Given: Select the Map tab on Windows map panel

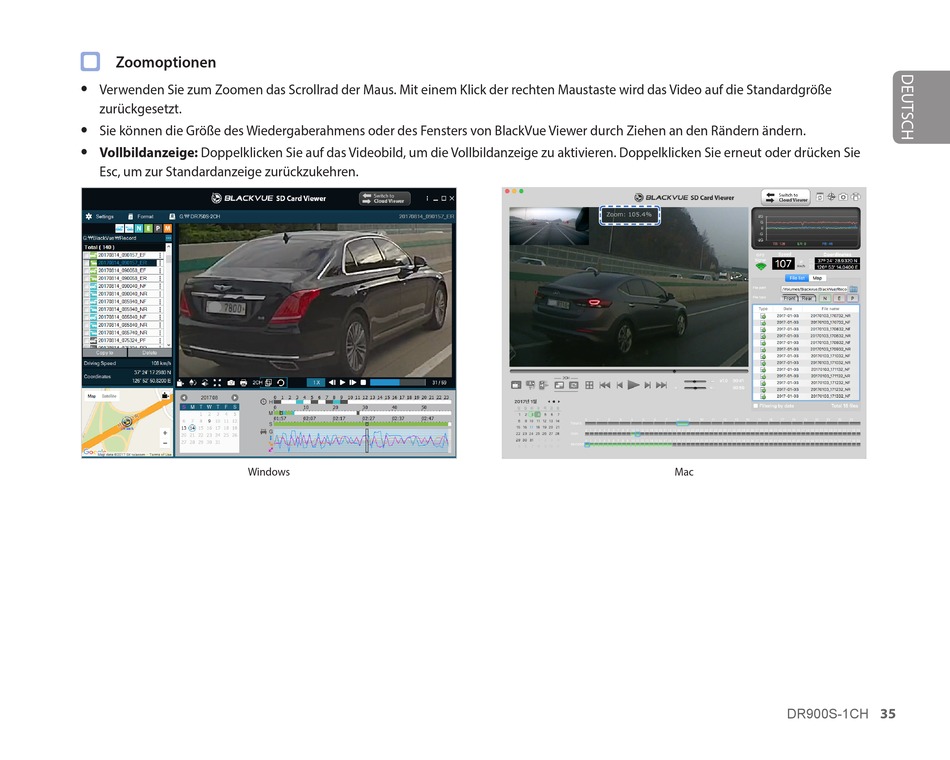Looking at the screenshot, I should click(91, 396).
